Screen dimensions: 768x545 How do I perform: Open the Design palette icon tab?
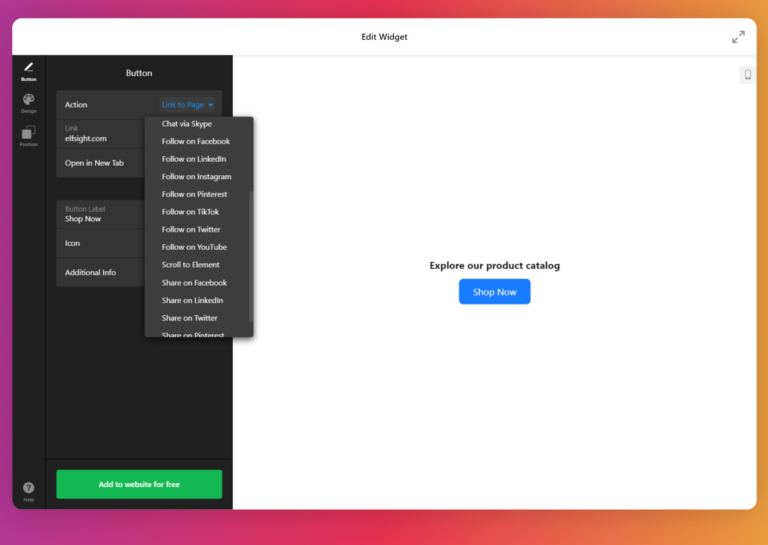28,103
